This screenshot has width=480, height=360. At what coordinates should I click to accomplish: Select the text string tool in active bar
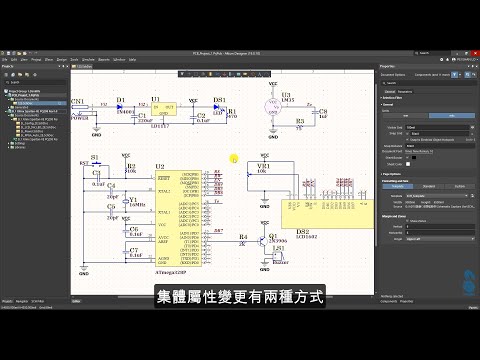click(259, 74)
